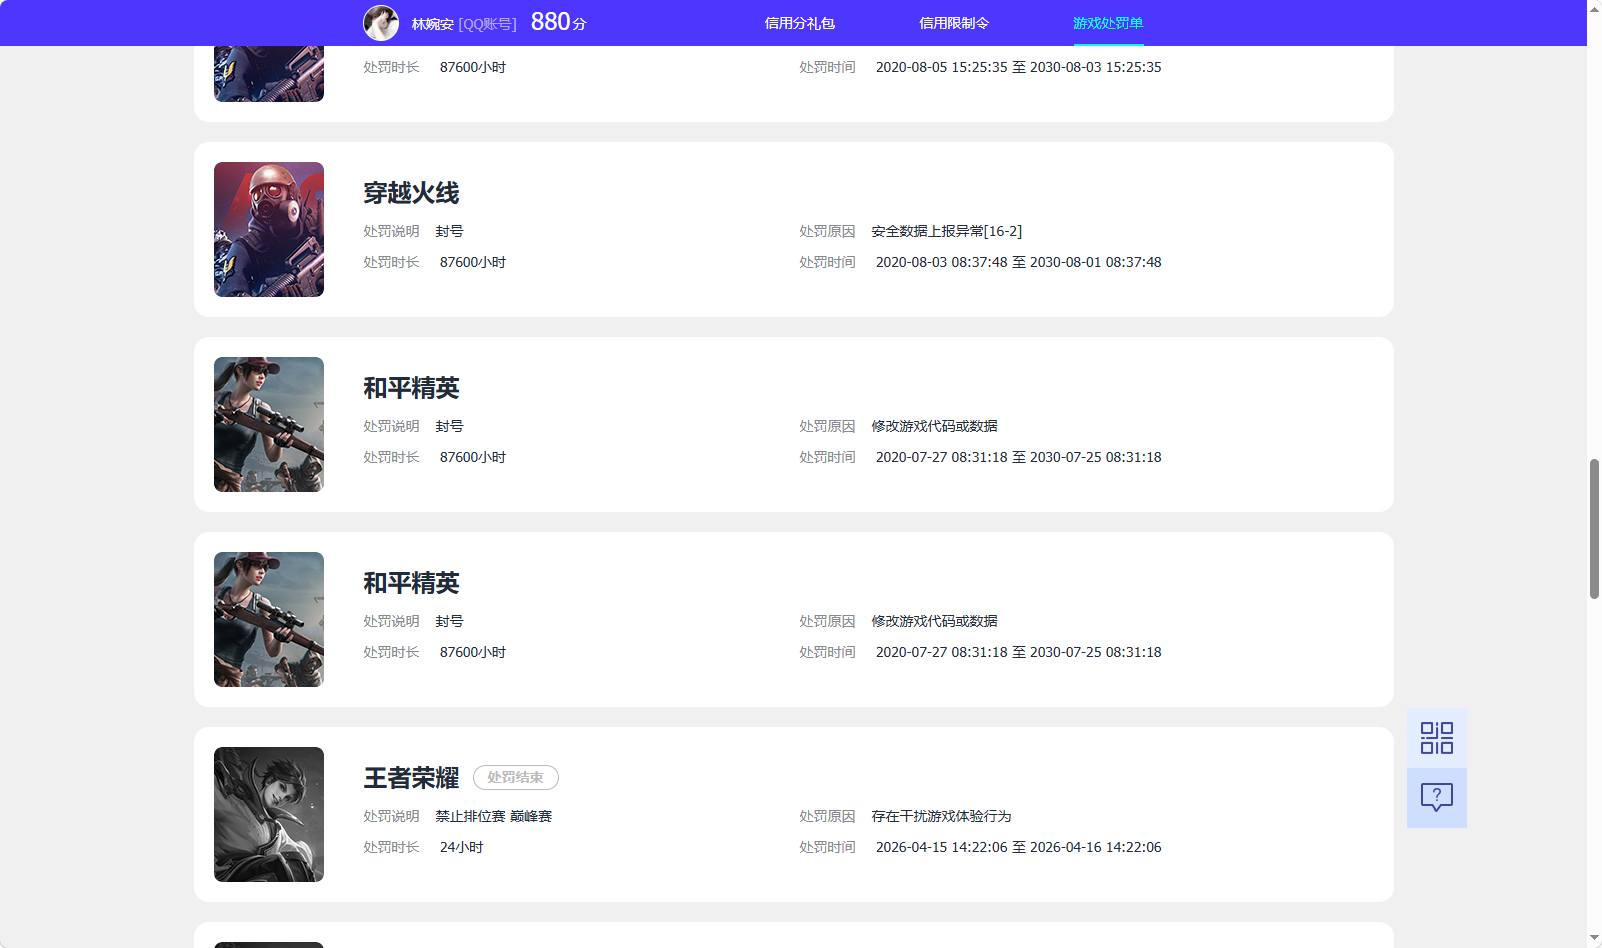Click reason 存在干扰游戏体验行为
This screenshot has height=948, width=1602.
coord(941,816)
